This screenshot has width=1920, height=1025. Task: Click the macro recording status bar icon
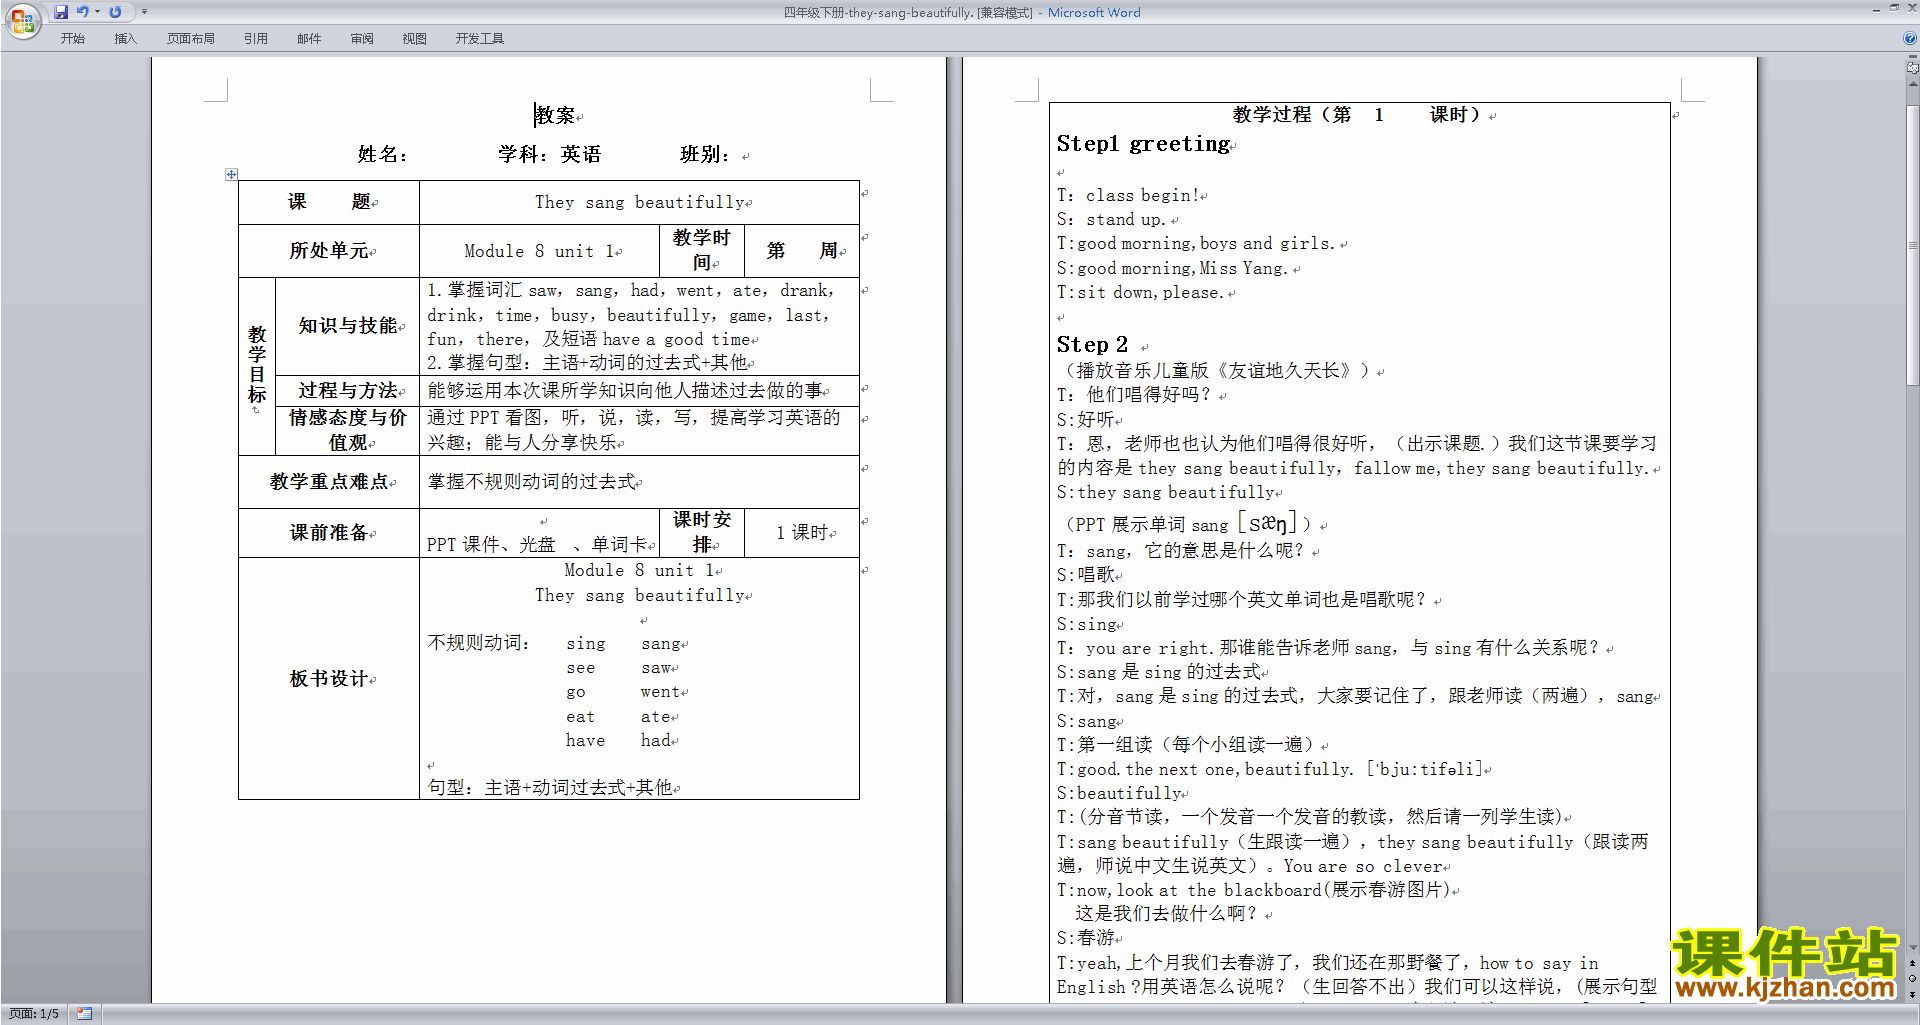point(85,1014)
